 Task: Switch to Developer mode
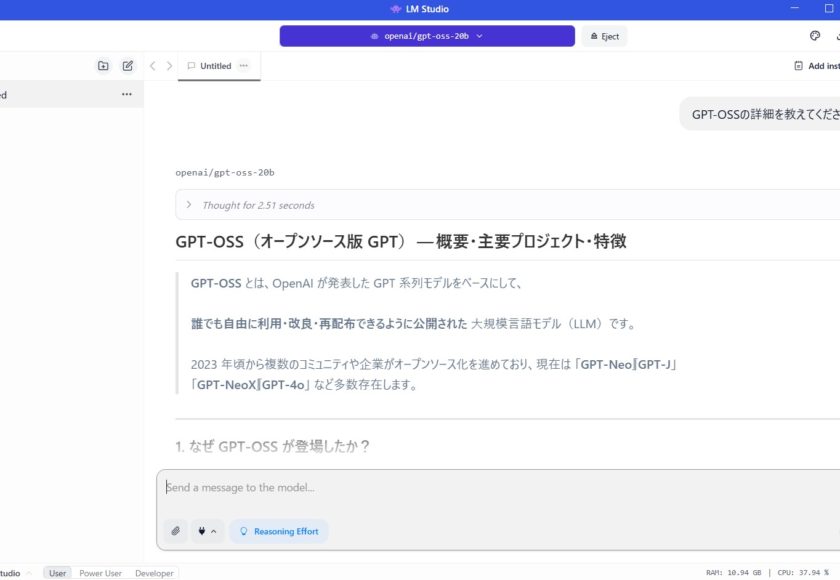[154, 573]
